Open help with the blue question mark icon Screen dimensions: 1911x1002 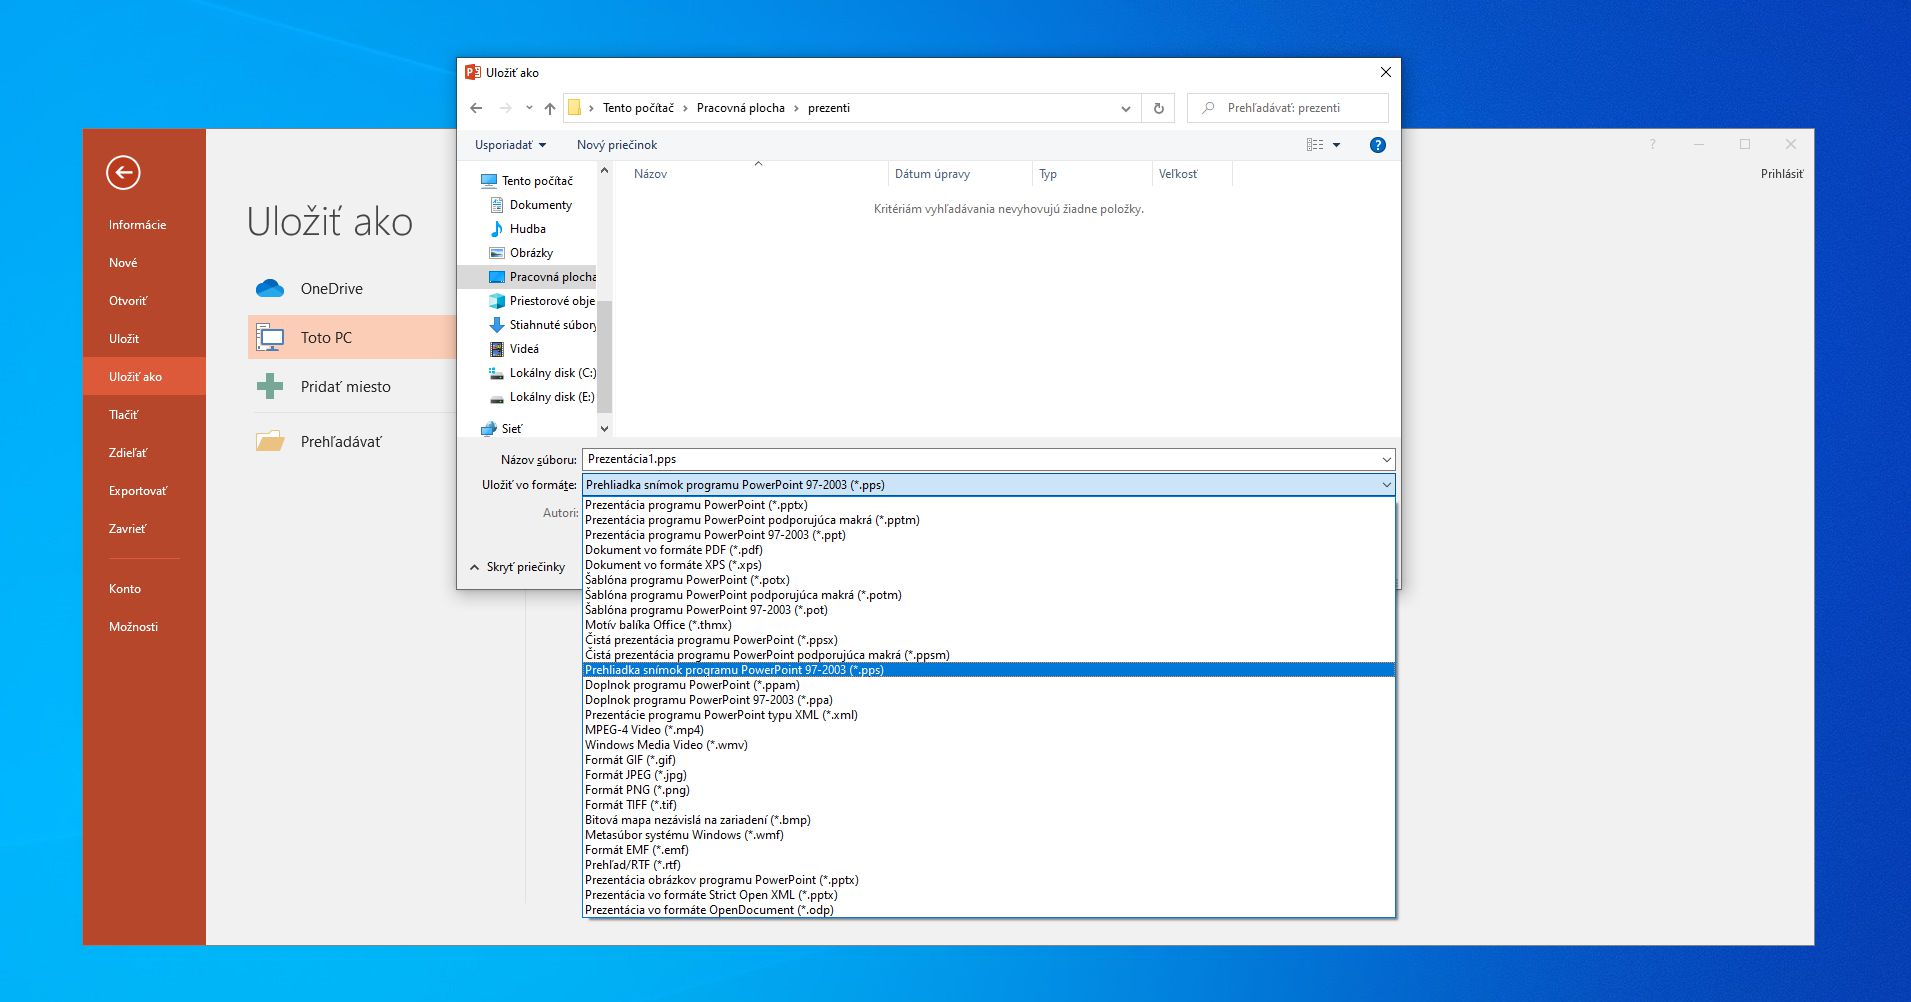click(x=1378, y=145)
